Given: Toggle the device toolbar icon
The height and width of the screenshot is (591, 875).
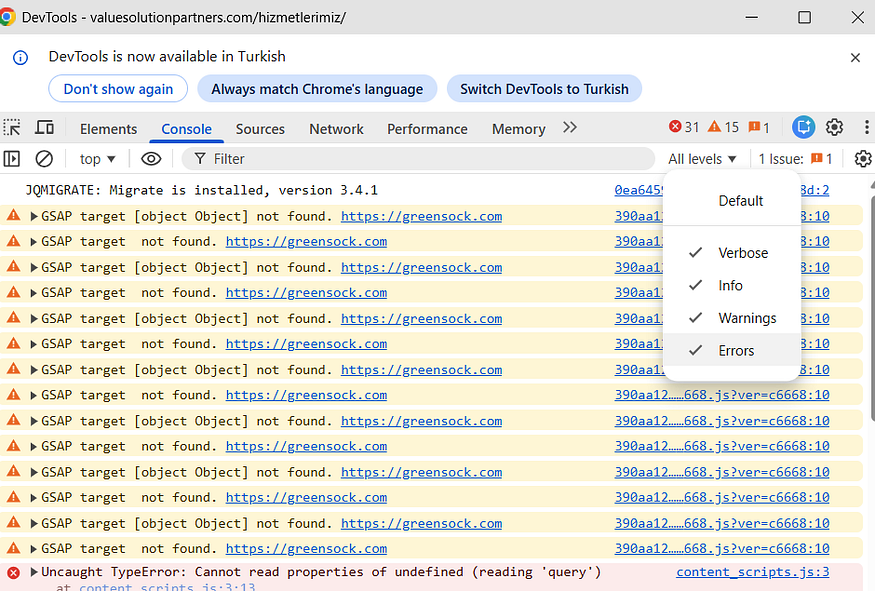Looking at the screenshot, I should [44, 128].
